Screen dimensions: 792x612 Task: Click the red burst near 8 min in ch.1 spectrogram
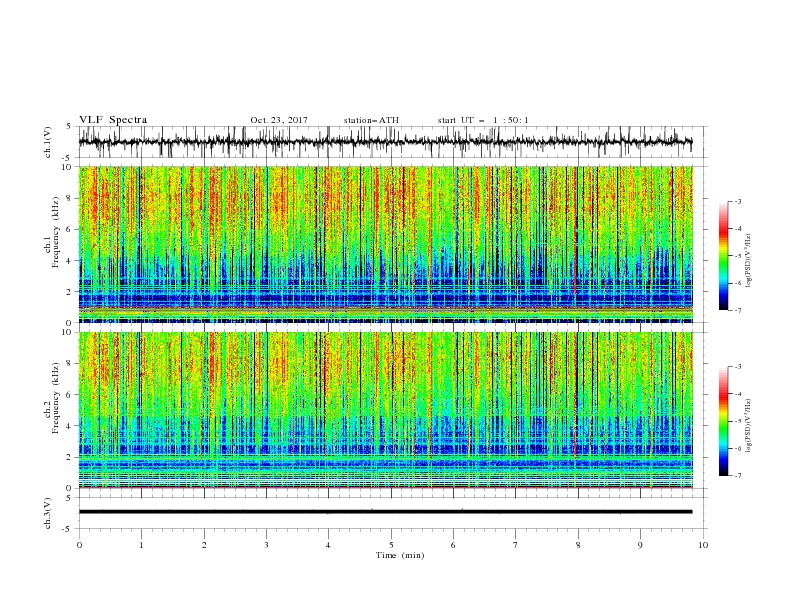pos(575,230)
